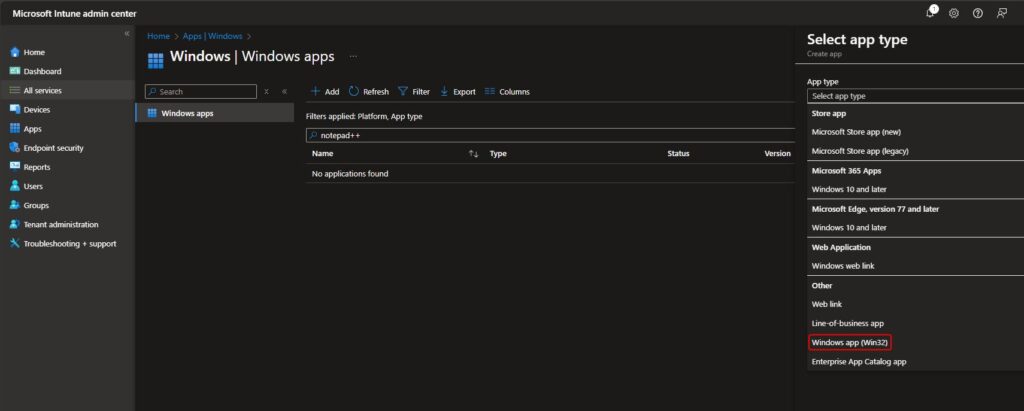Click Filters applied: Platform, App type text
Screen dimensions: 1024x411
(364, 116)
